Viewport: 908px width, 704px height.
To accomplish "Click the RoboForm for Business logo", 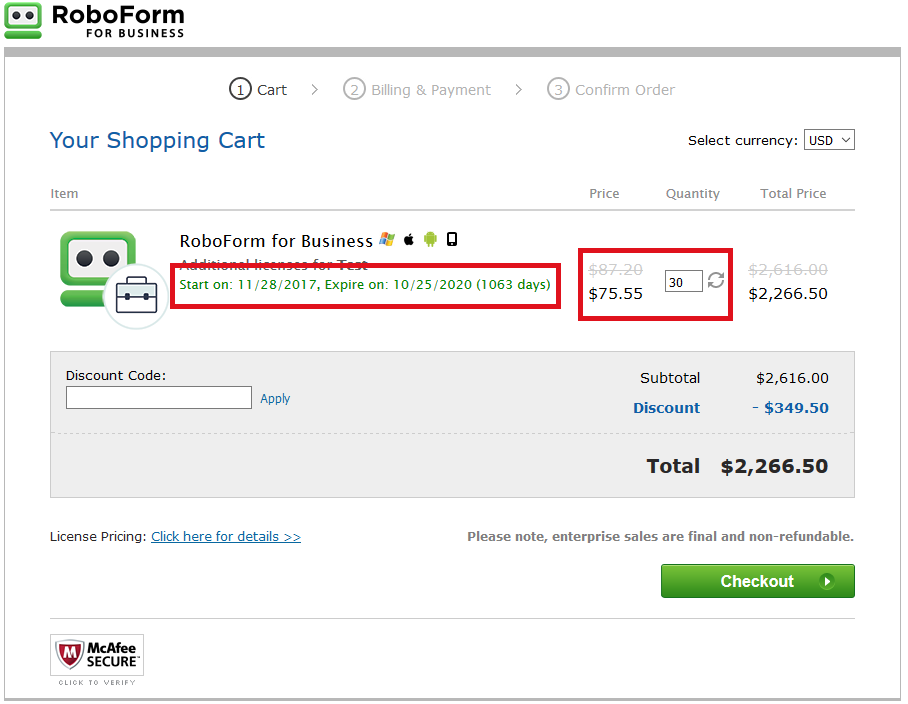I will 94,21.
